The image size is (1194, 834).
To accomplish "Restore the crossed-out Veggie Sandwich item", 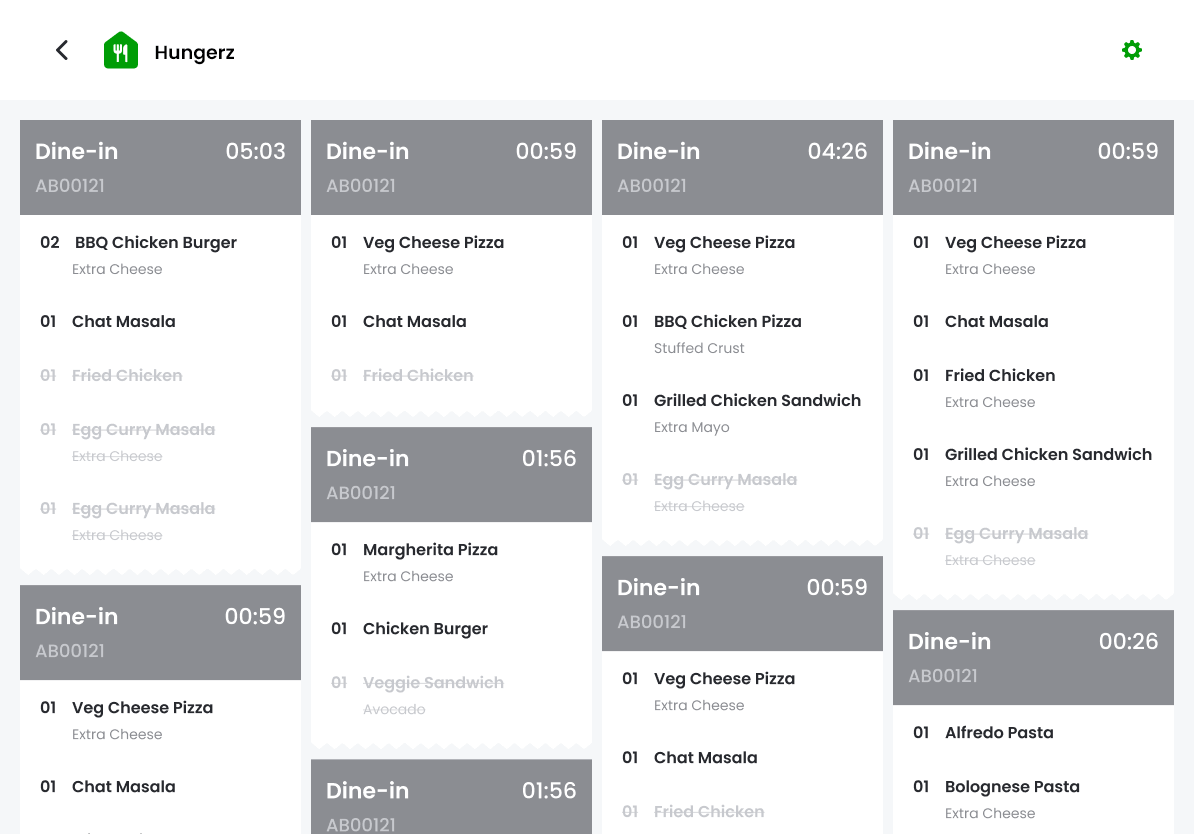I will [433, 682].
